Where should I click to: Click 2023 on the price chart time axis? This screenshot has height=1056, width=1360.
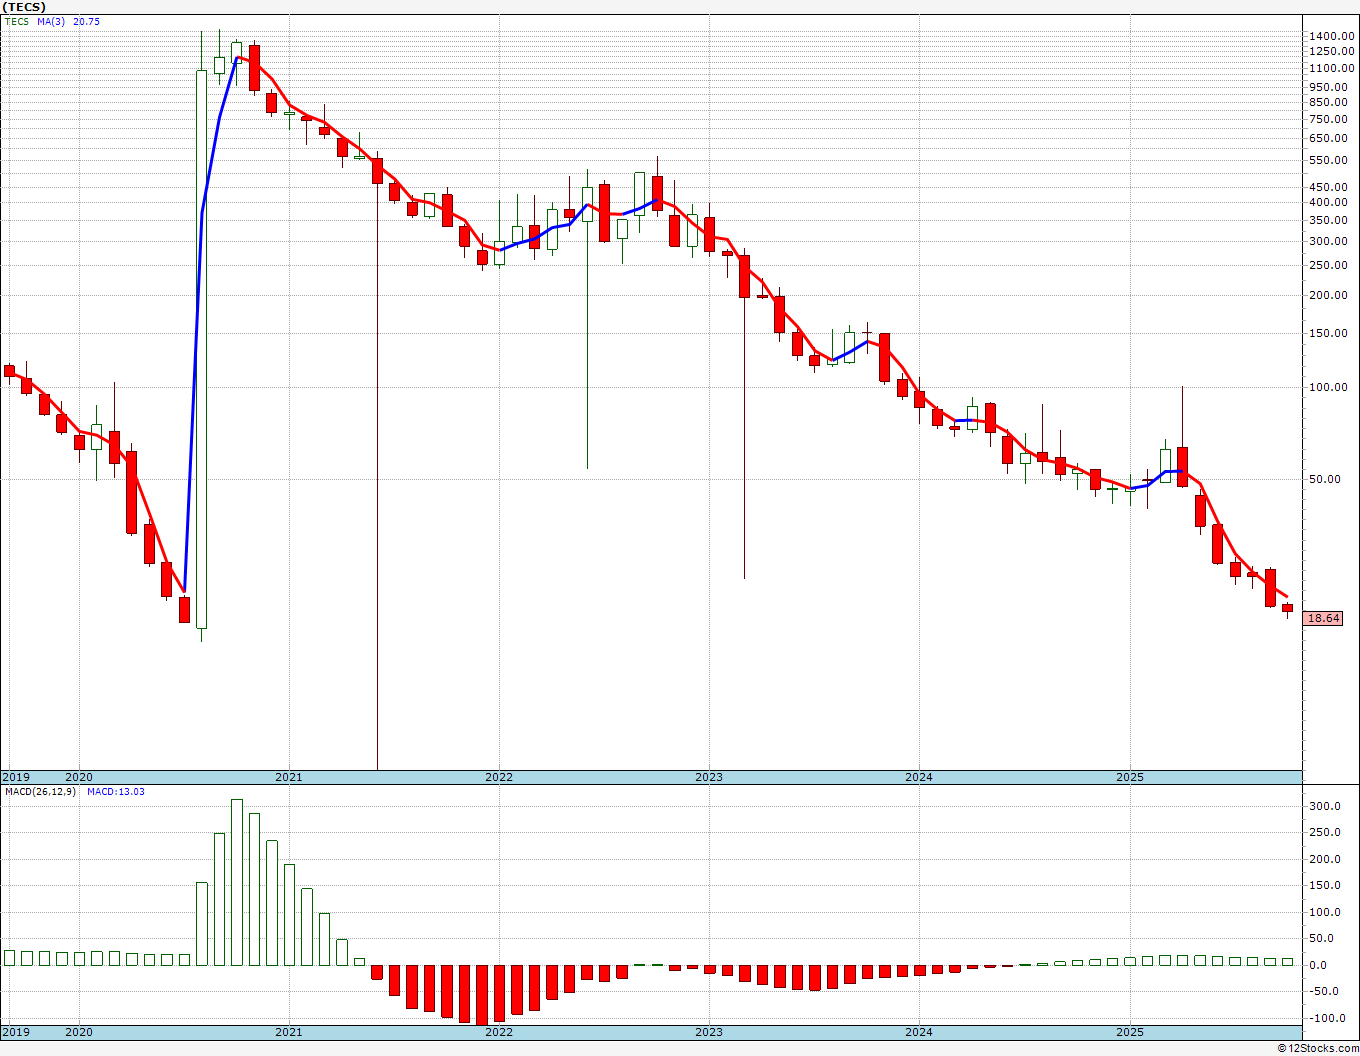pos(708,777)
